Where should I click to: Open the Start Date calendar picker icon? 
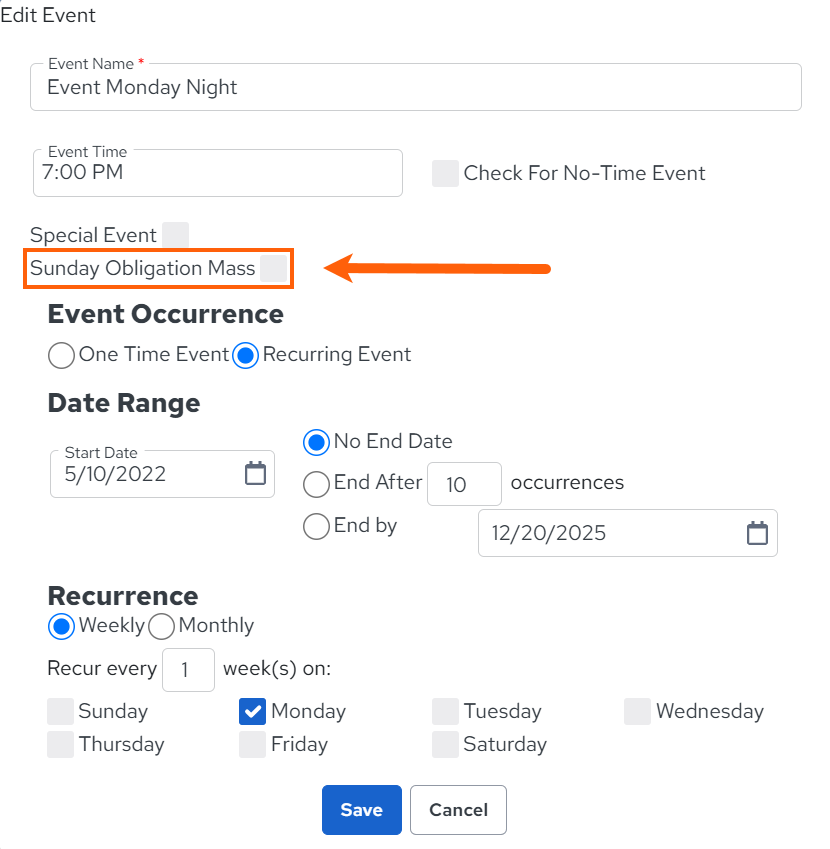point(255,473)
